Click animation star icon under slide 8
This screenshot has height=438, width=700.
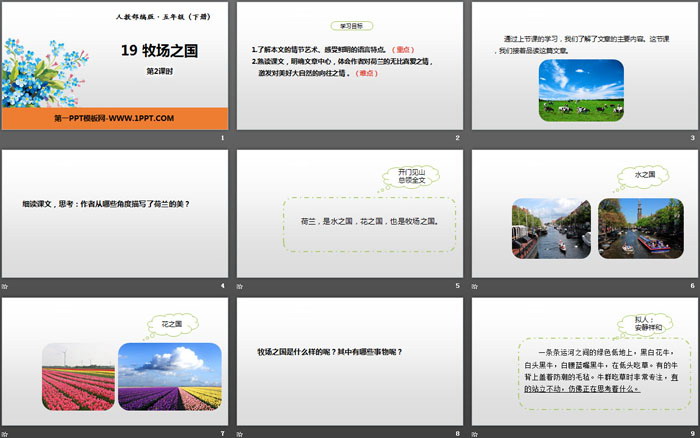[240, 434]
